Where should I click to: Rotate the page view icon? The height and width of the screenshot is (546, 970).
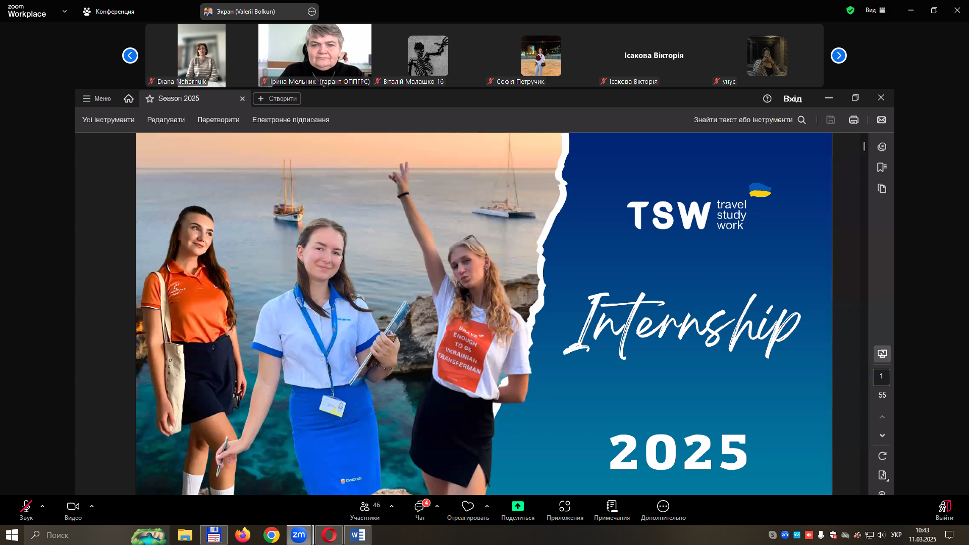pyautogui.click(x=882, y=456)
